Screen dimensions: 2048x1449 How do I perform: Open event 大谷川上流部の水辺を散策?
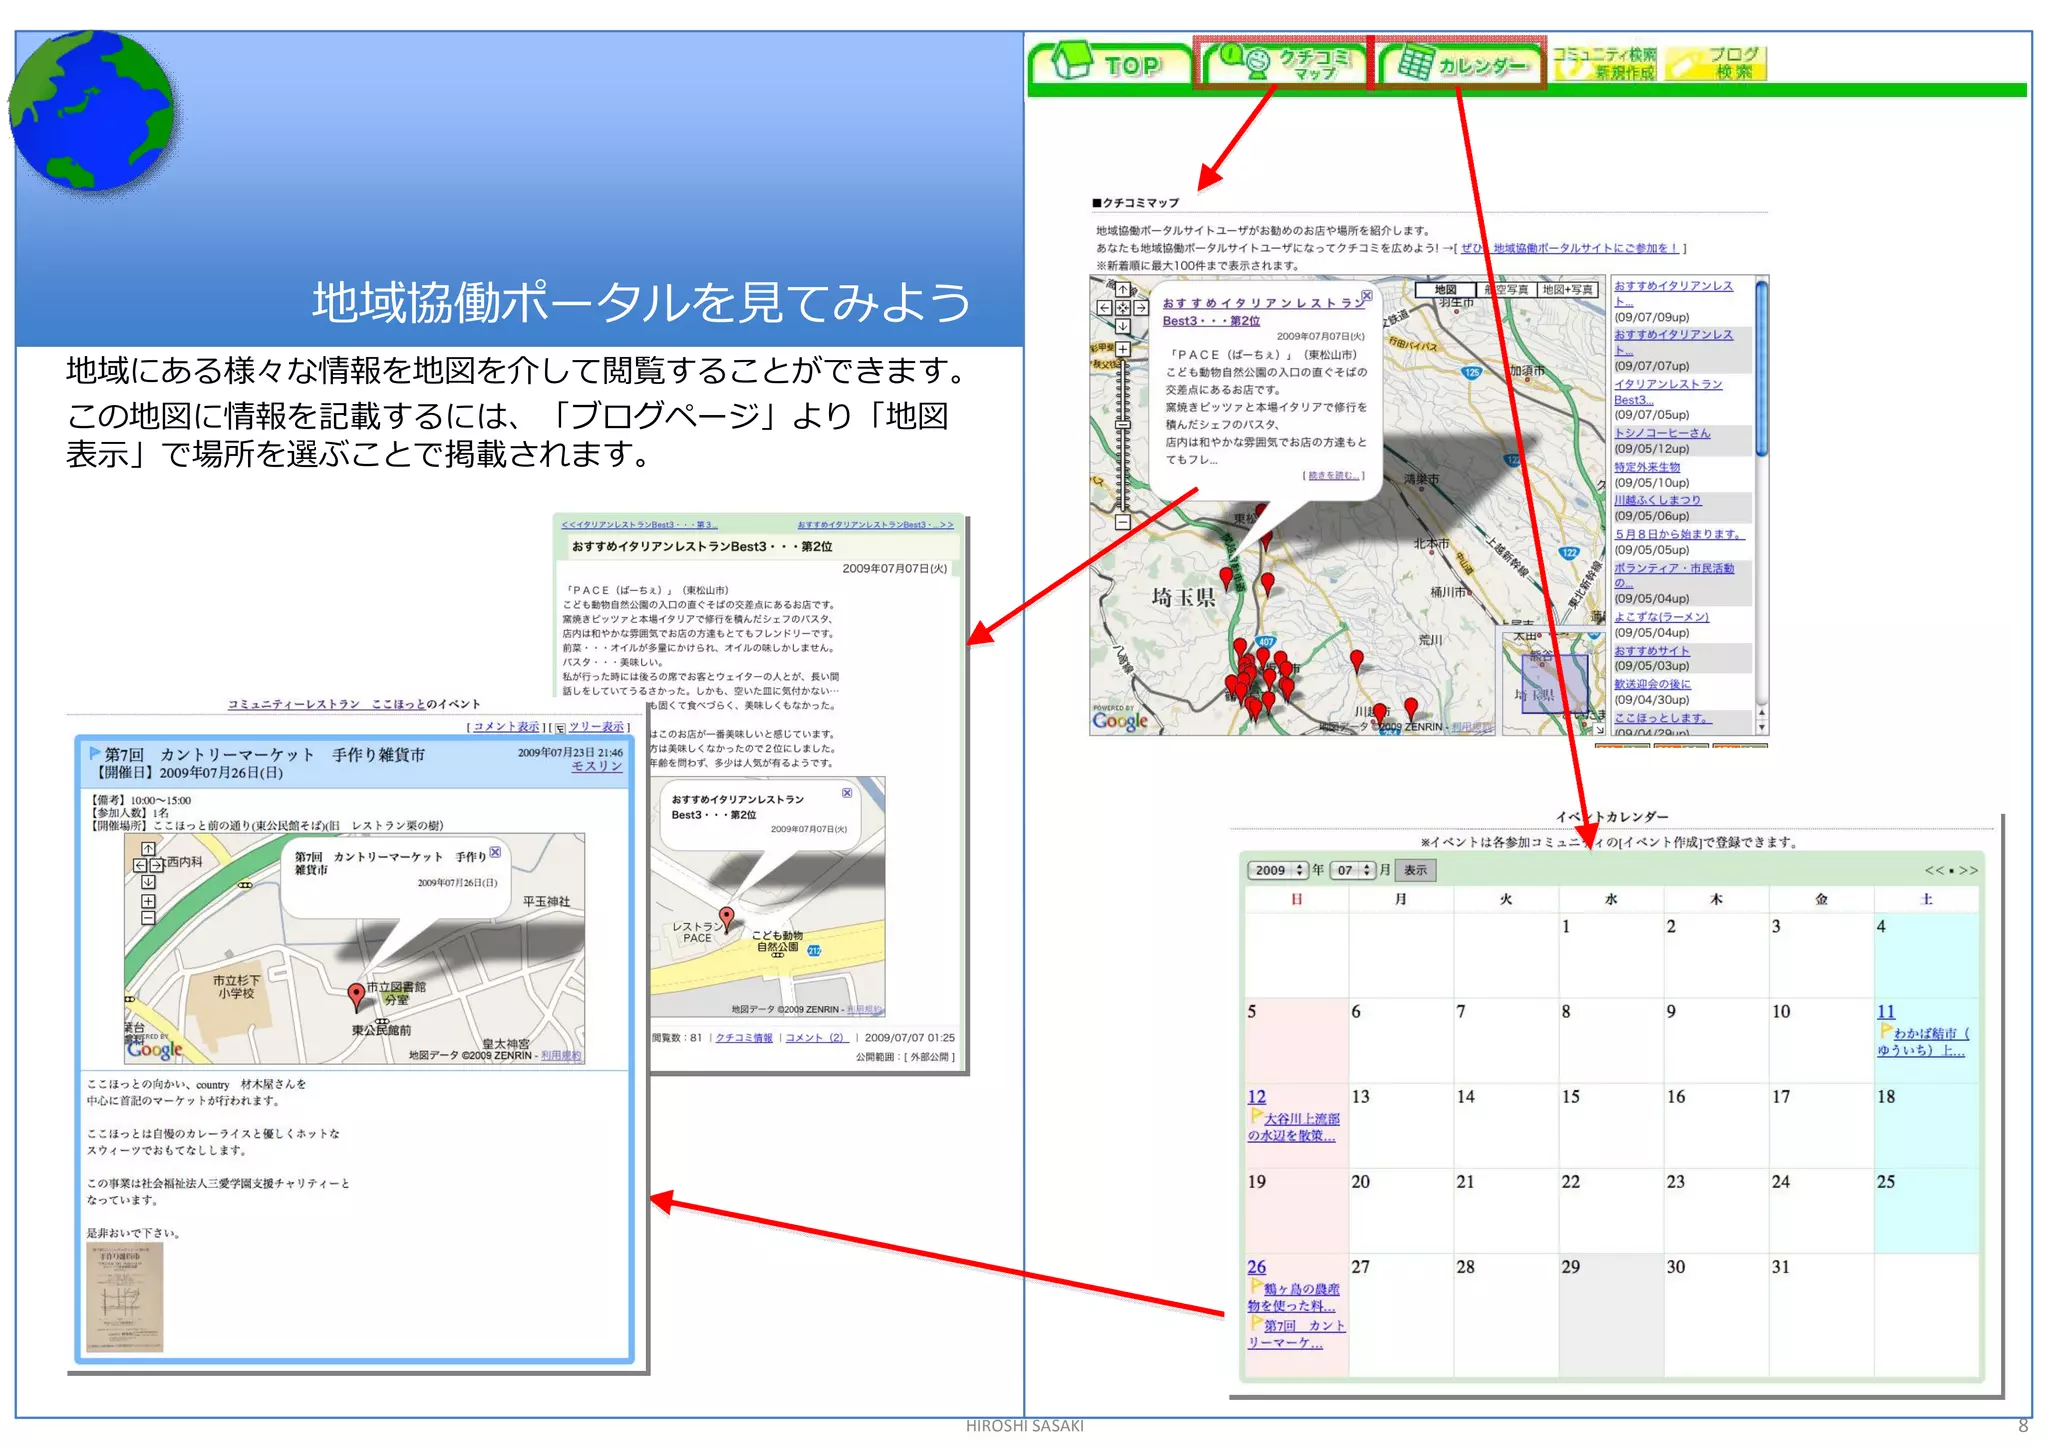point(1294,1127)
